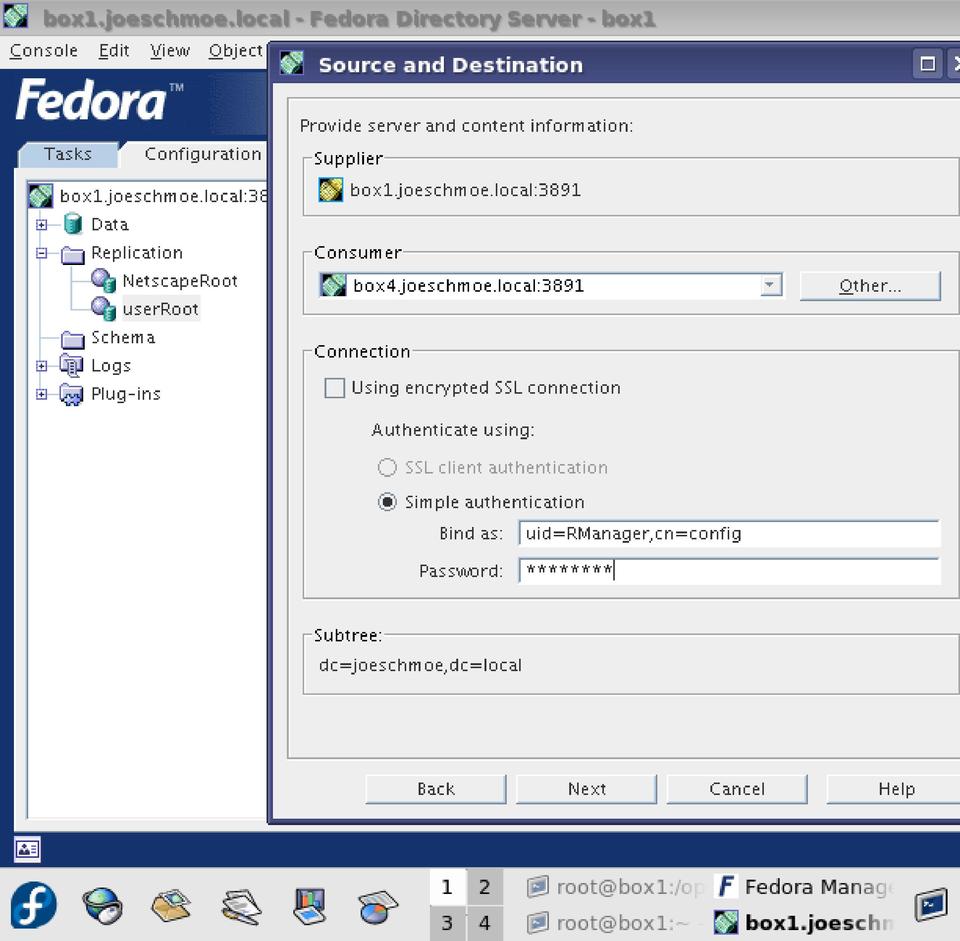Open the Edit menu
The height and width of the screenshot is (941, 960).
113,51
